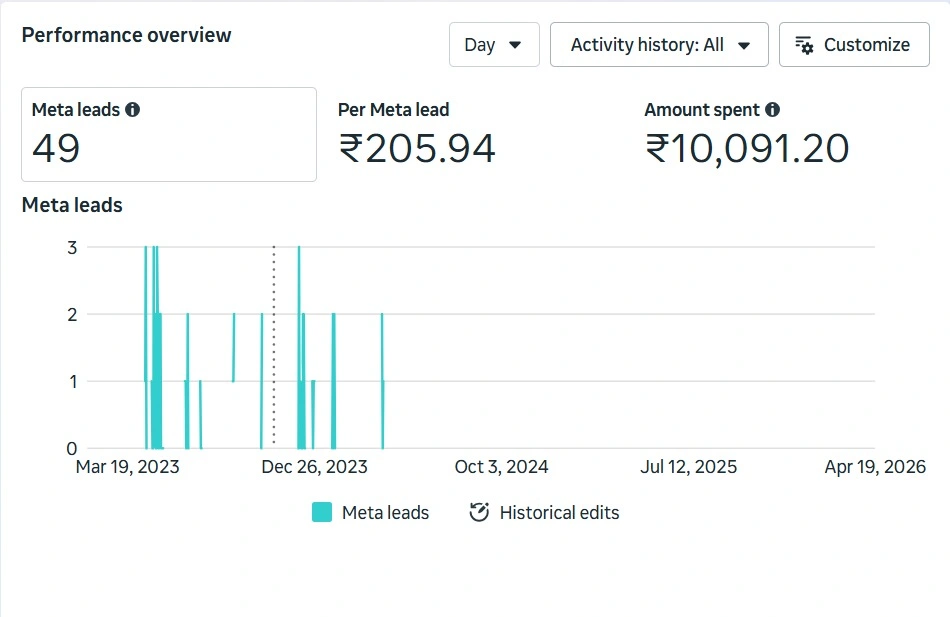Image resolution: width=950 pixels, height=617 pixels.
Task: Click the teal Meta leads color swatch
Action: click(322, 512)
